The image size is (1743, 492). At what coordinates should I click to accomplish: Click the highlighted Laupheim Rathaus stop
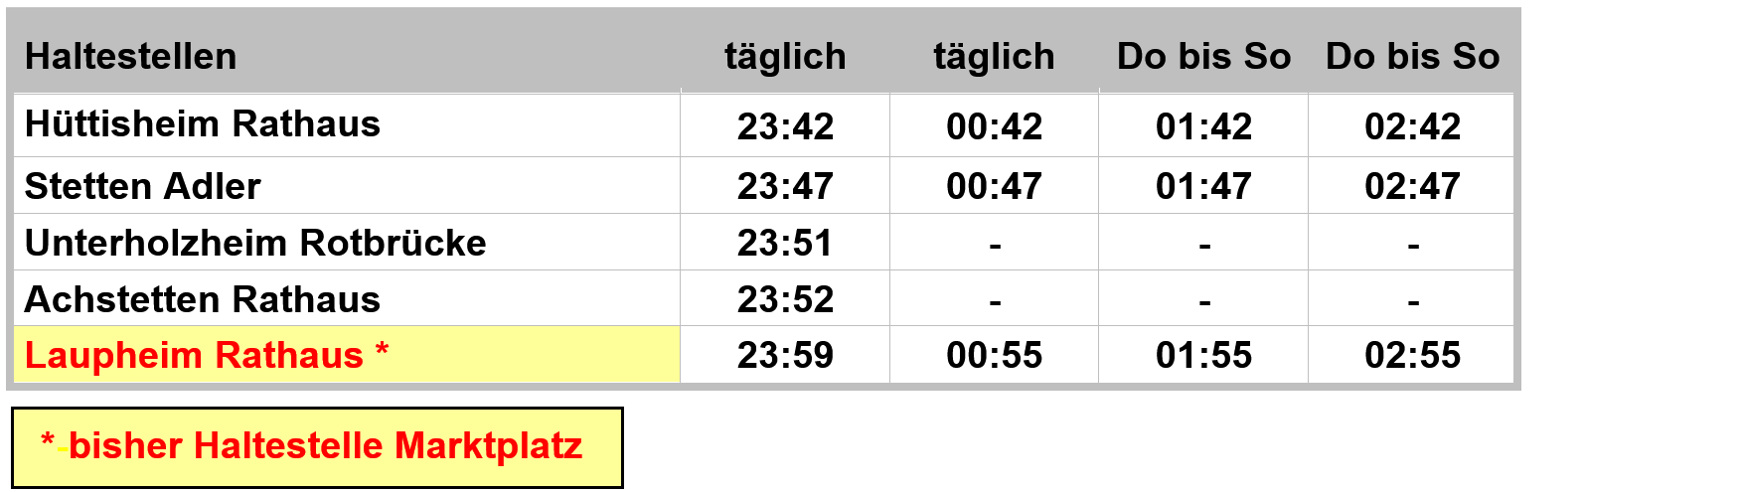click(206, 355)
